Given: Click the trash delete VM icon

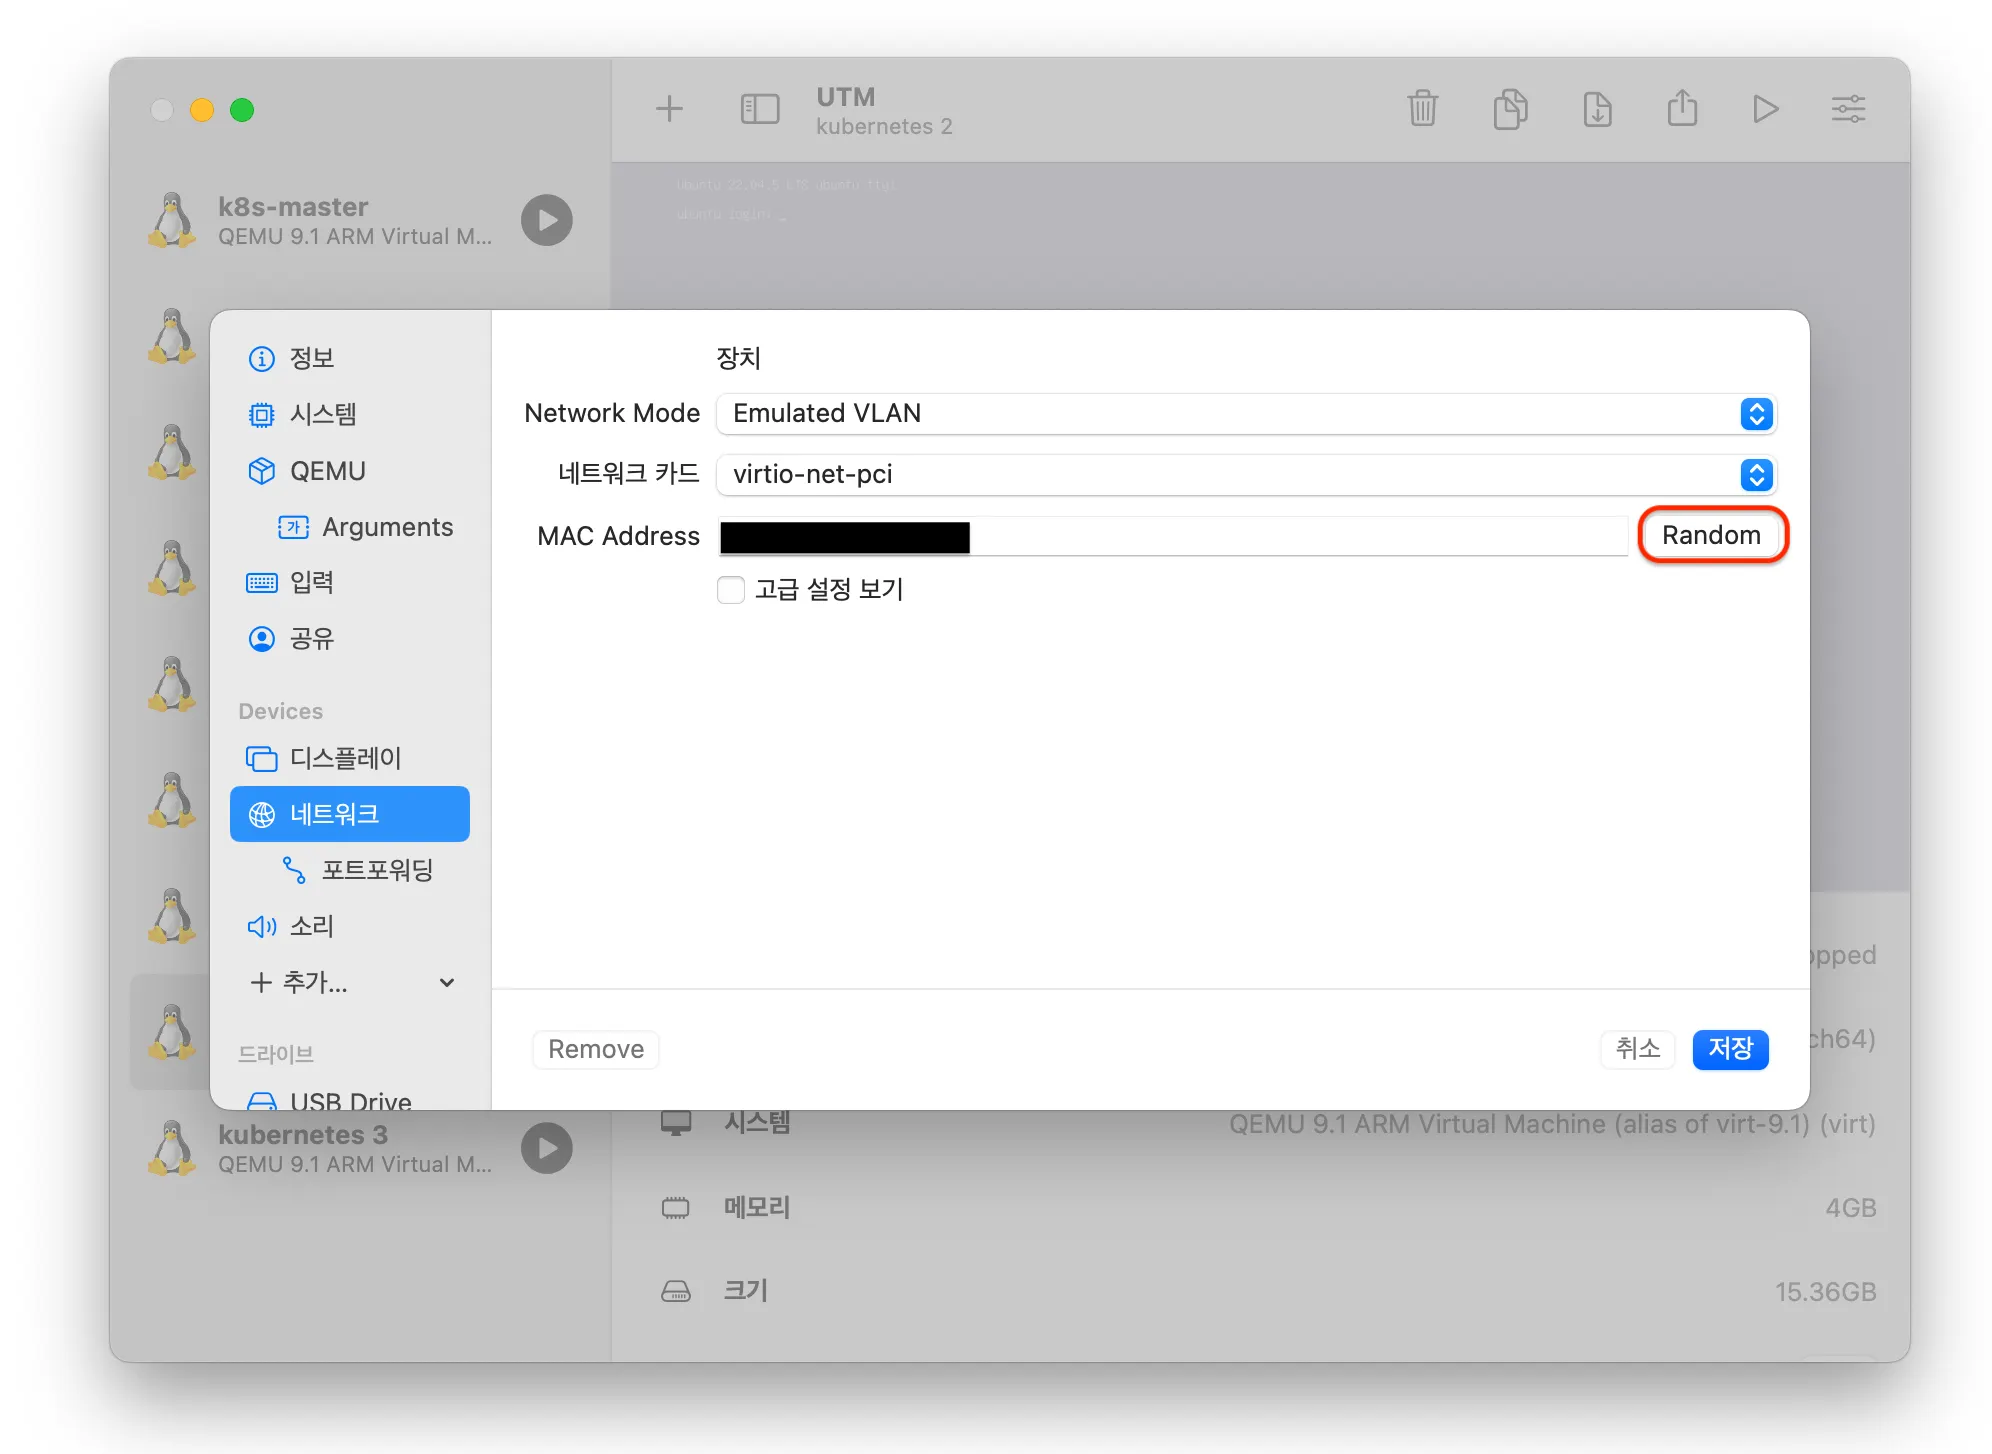Looking at the screenshot, I should click(1422, 109).
